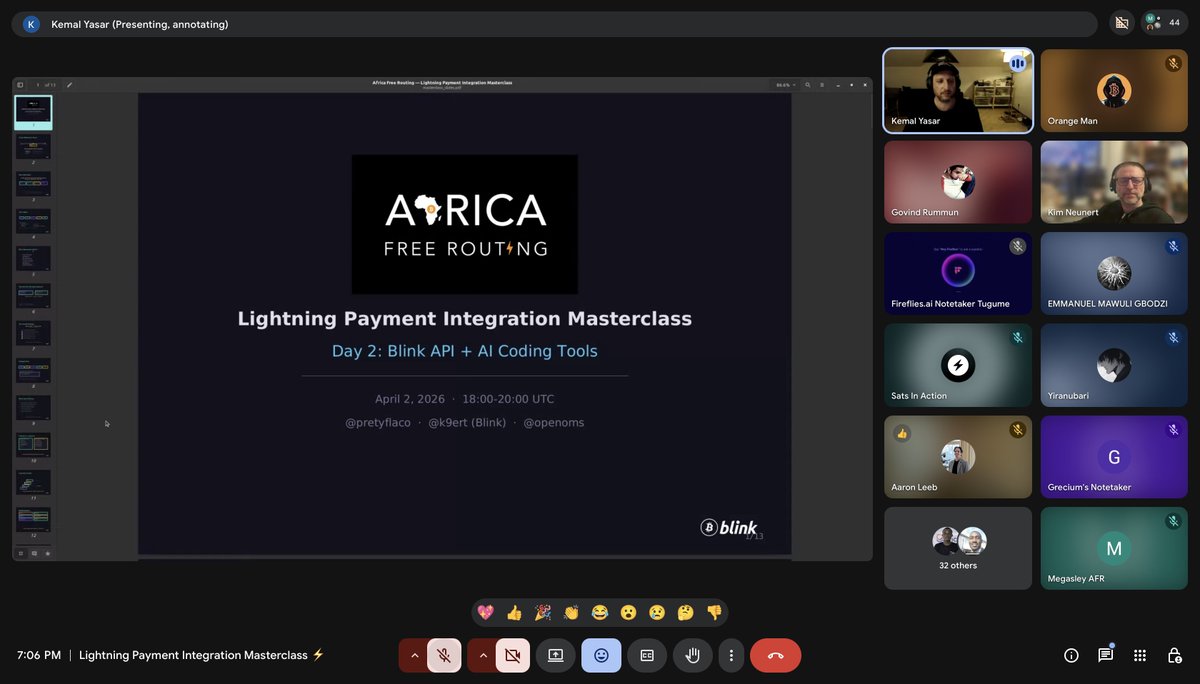Click the pause indicator on Kemal Yasar tile
Screen dimensions: 1200x684
[1017, 63]
